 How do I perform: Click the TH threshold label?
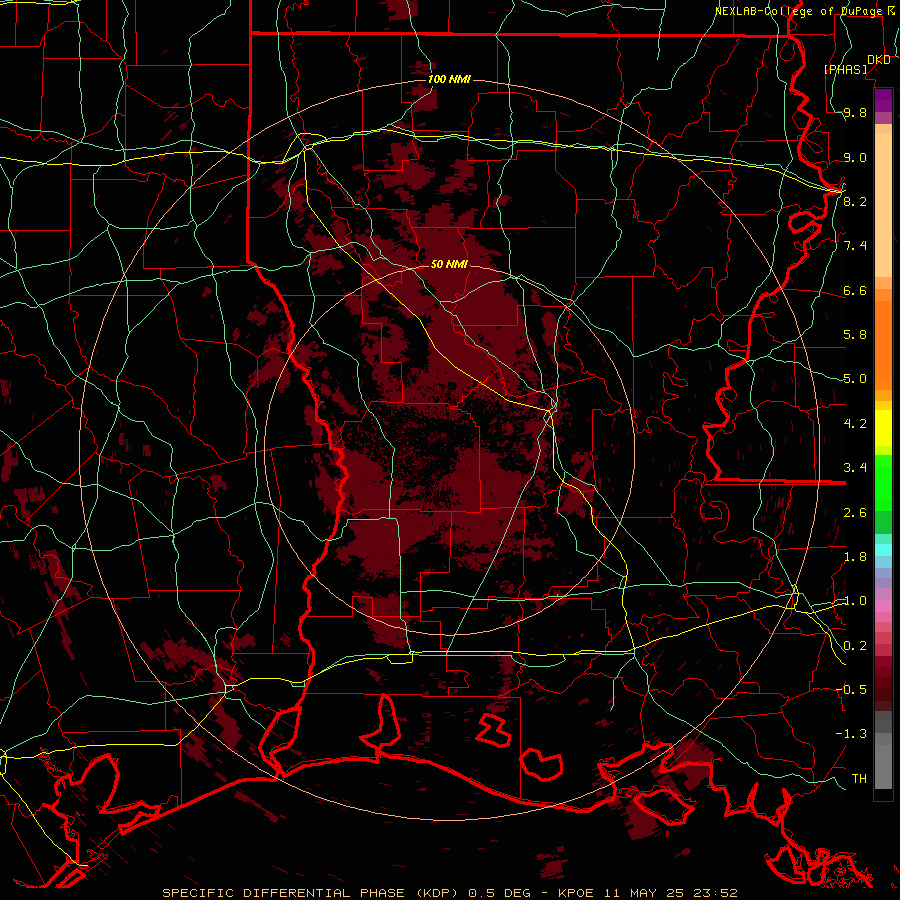click(859, 779)
